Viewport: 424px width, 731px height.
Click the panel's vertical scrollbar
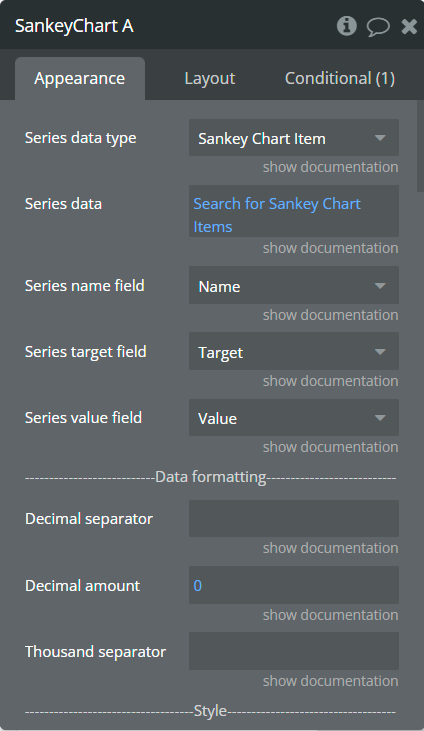pyautogui.click(x=420, y=146)
